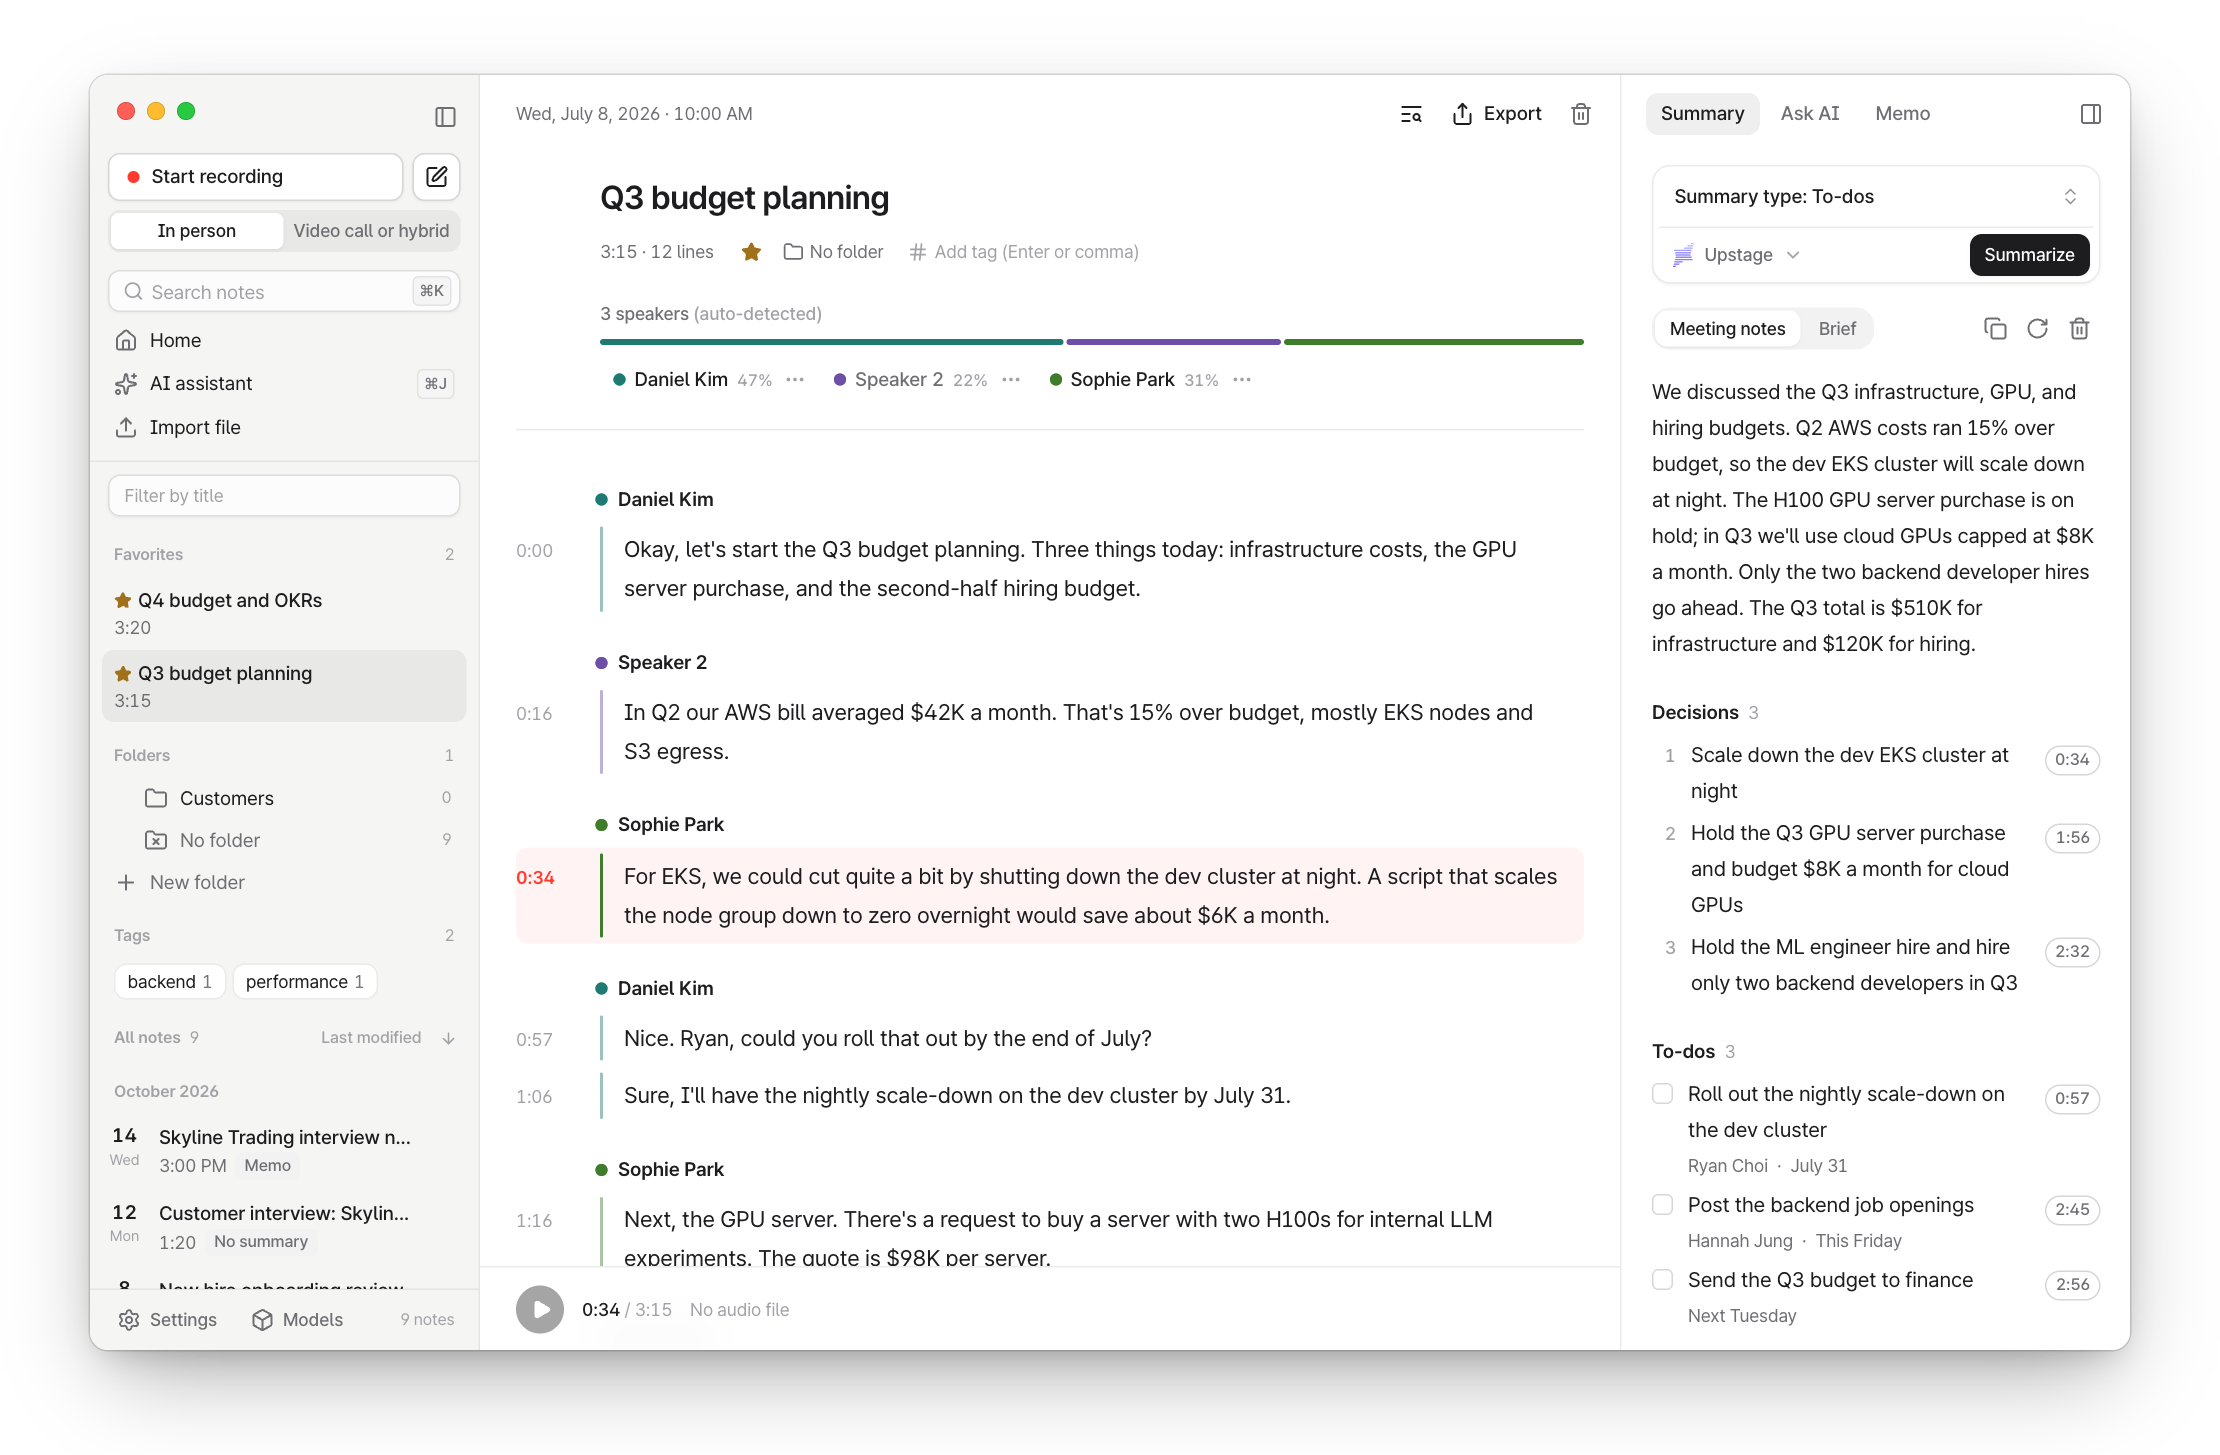Click Import file in sidebar
This screenshot has height=1455, width=2220.
point(284,428)
